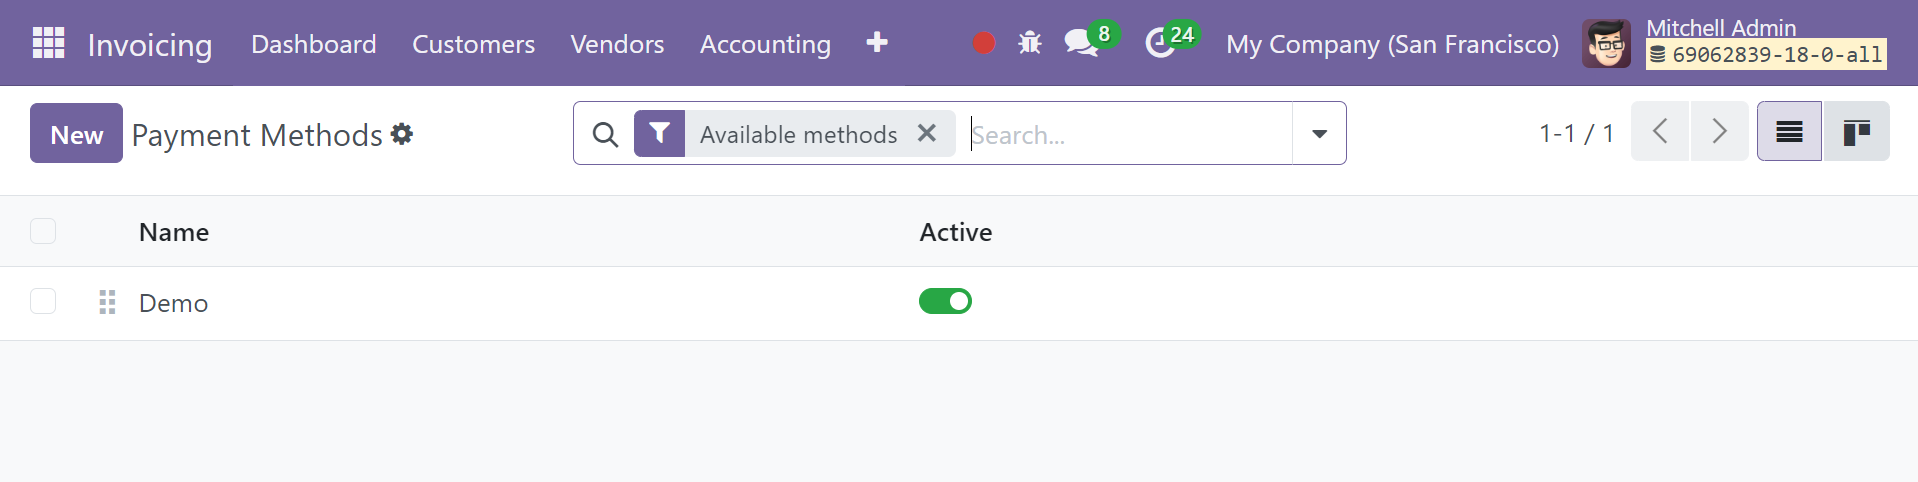The width and height of the screenshot is (1918, 482).
Task: Open the conversations chat icon
Action: tap(1081, 43)
